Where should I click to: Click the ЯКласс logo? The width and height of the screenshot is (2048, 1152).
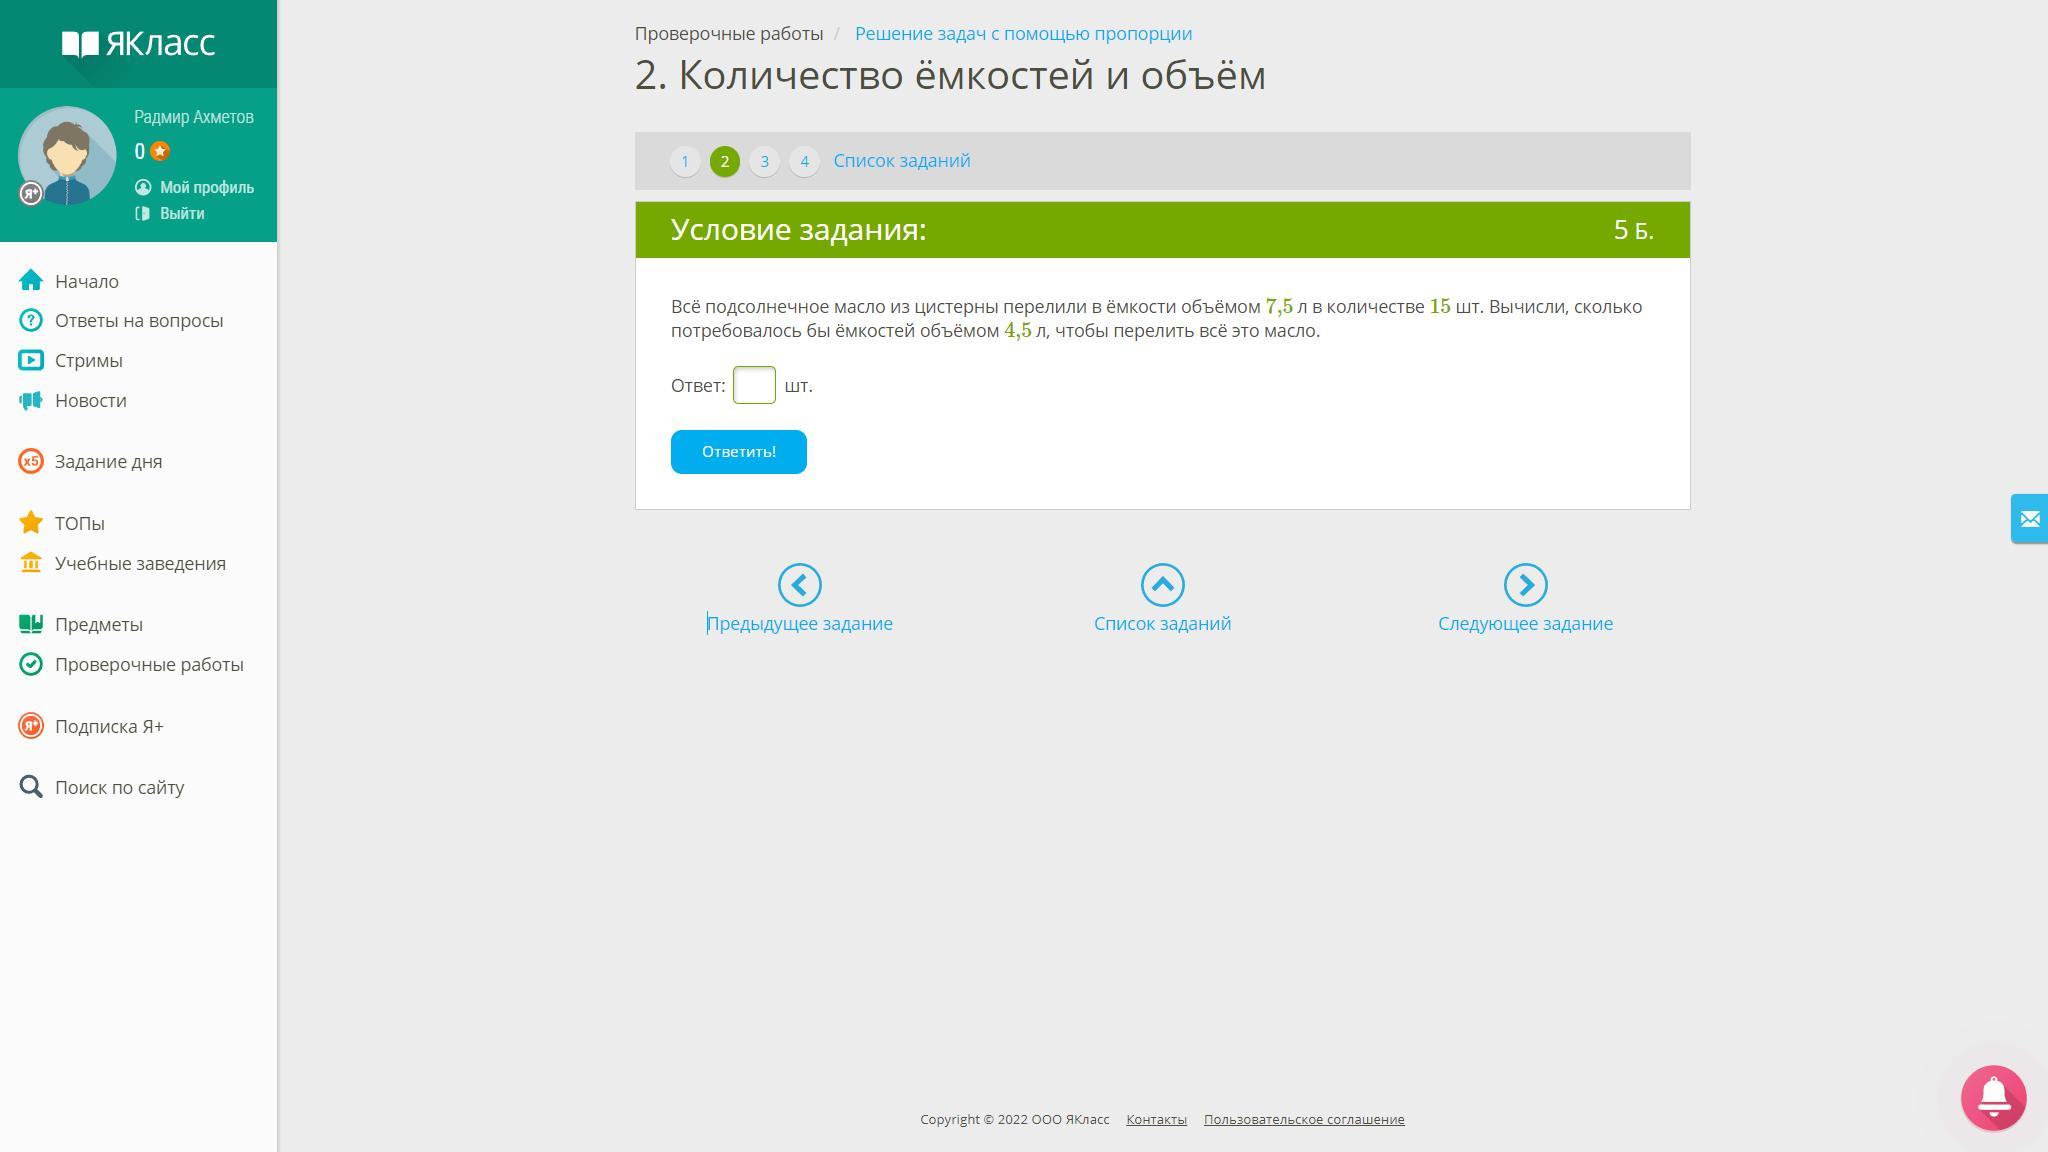[x=138, y=43]
